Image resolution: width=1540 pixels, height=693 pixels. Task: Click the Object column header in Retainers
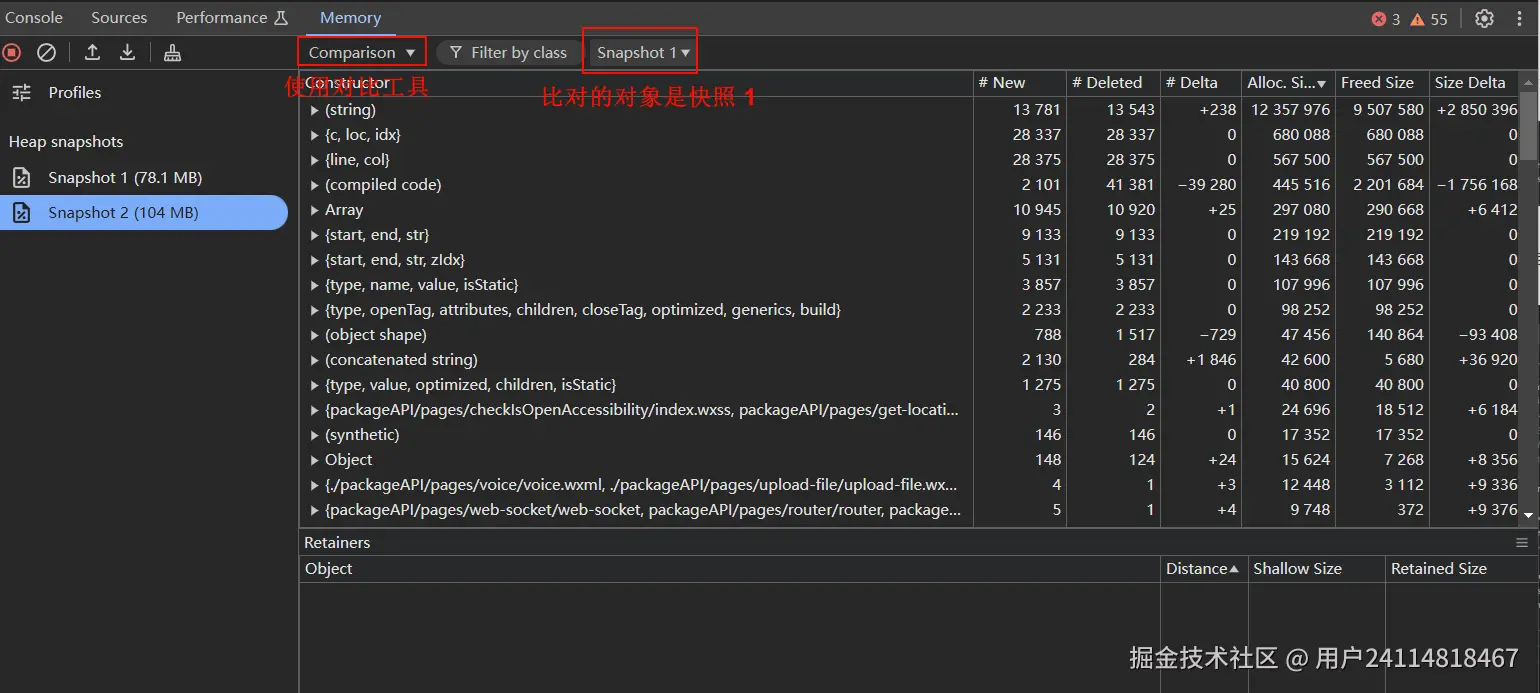730,569
